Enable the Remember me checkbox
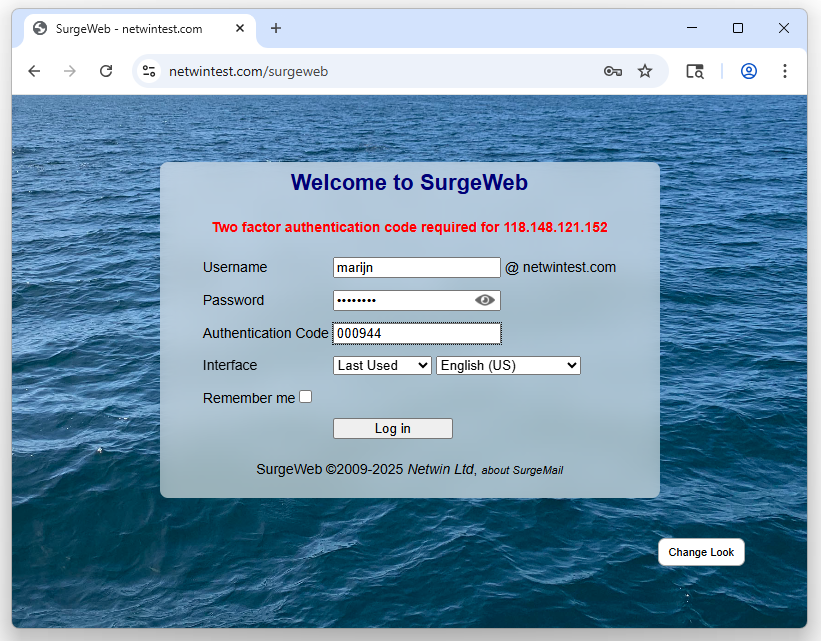 click(x=306, y=397)
